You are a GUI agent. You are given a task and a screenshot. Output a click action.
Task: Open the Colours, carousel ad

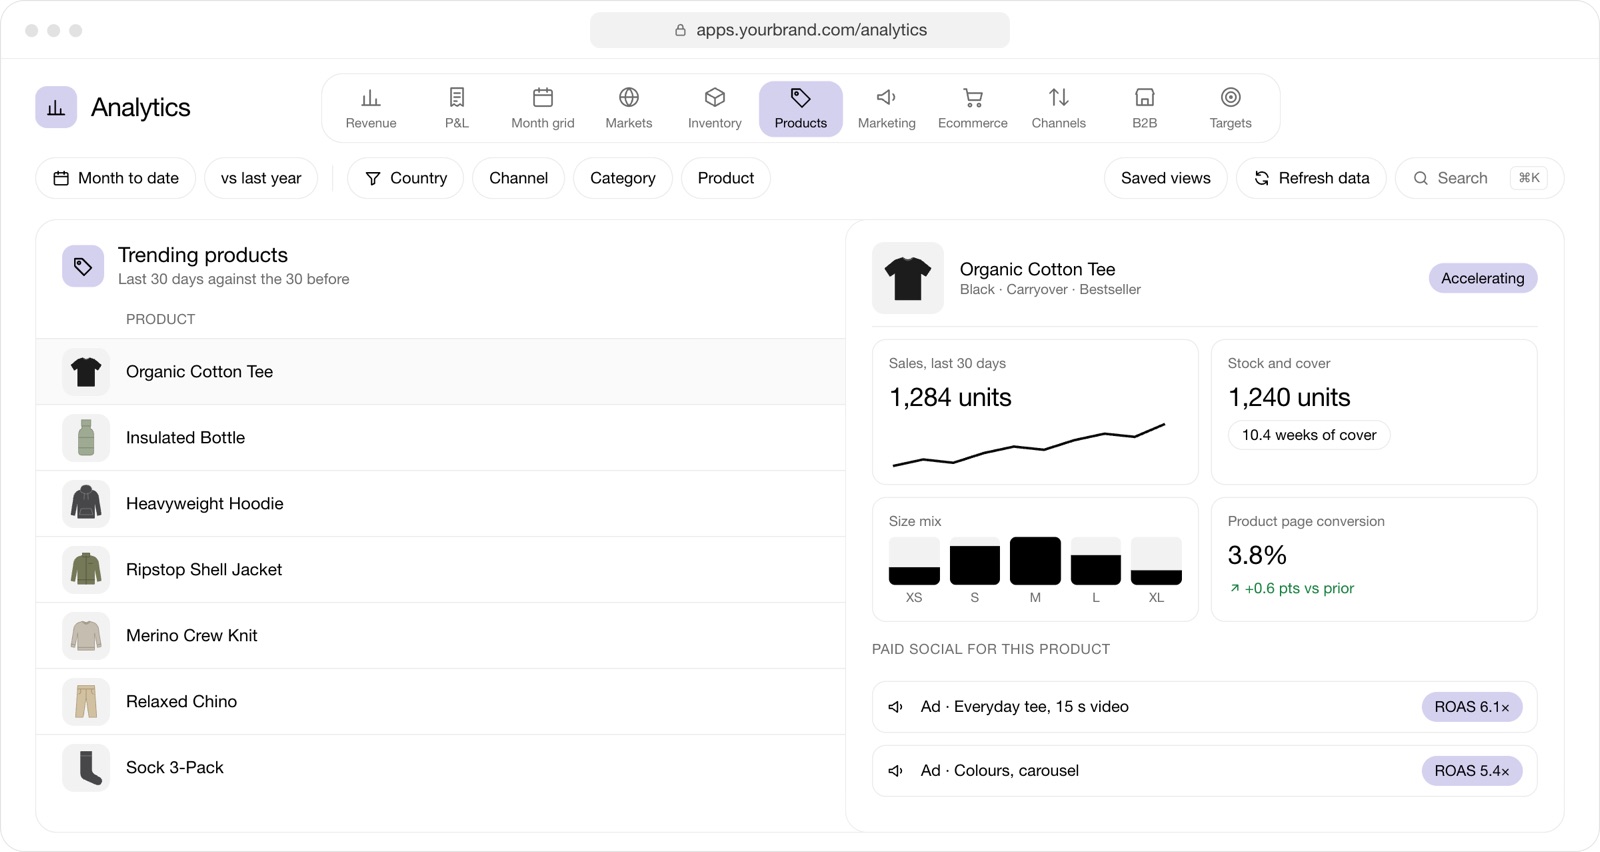coord(1205,771)
